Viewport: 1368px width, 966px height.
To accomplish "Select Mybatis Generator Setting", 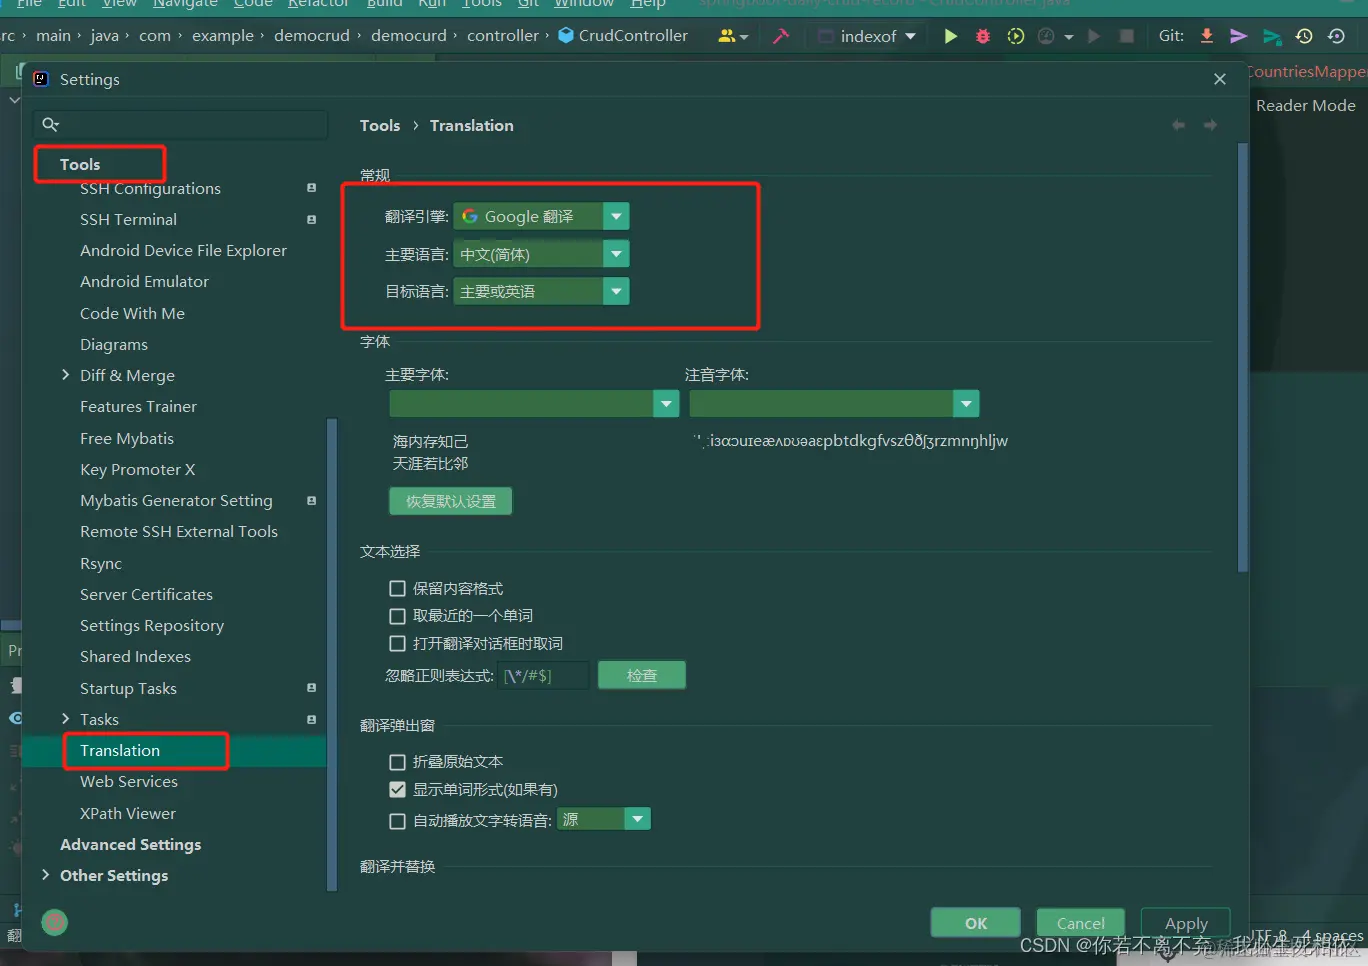I will 176,500.
